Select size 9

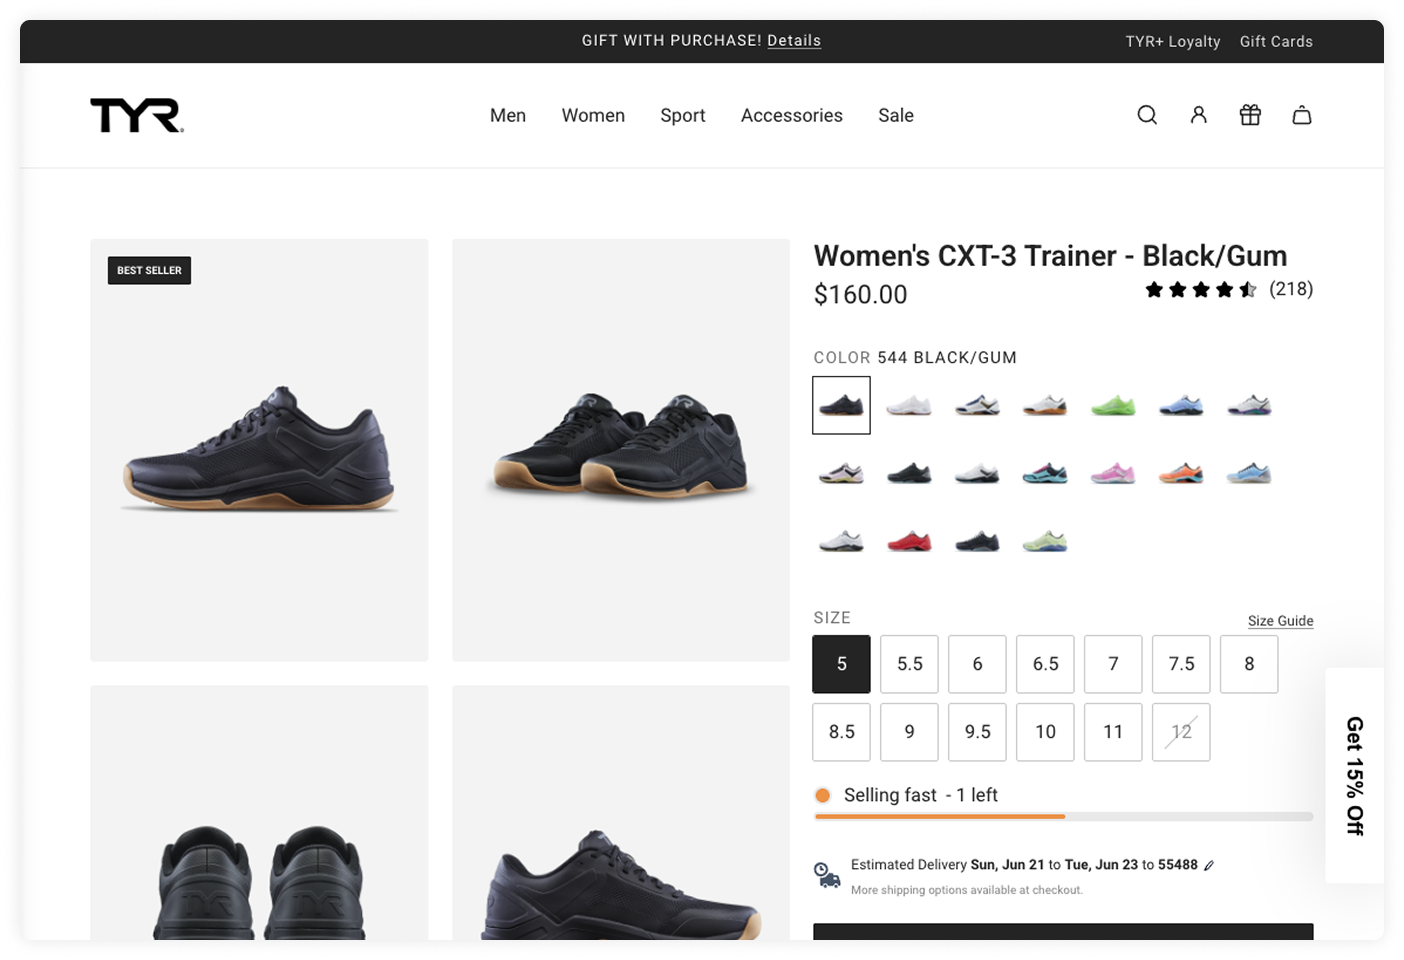[x=909, y=732]
